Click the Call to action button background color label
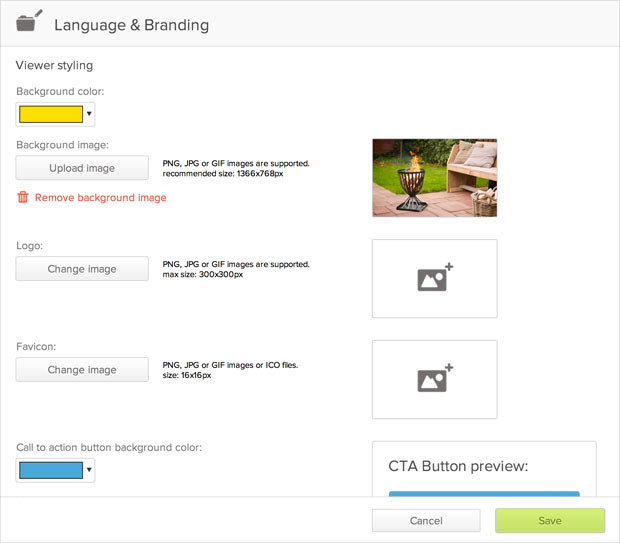 click(109, 447)
